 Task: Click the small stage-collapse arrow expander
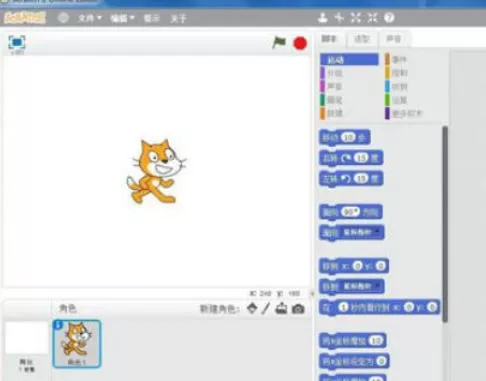click(x=312, y=294)
